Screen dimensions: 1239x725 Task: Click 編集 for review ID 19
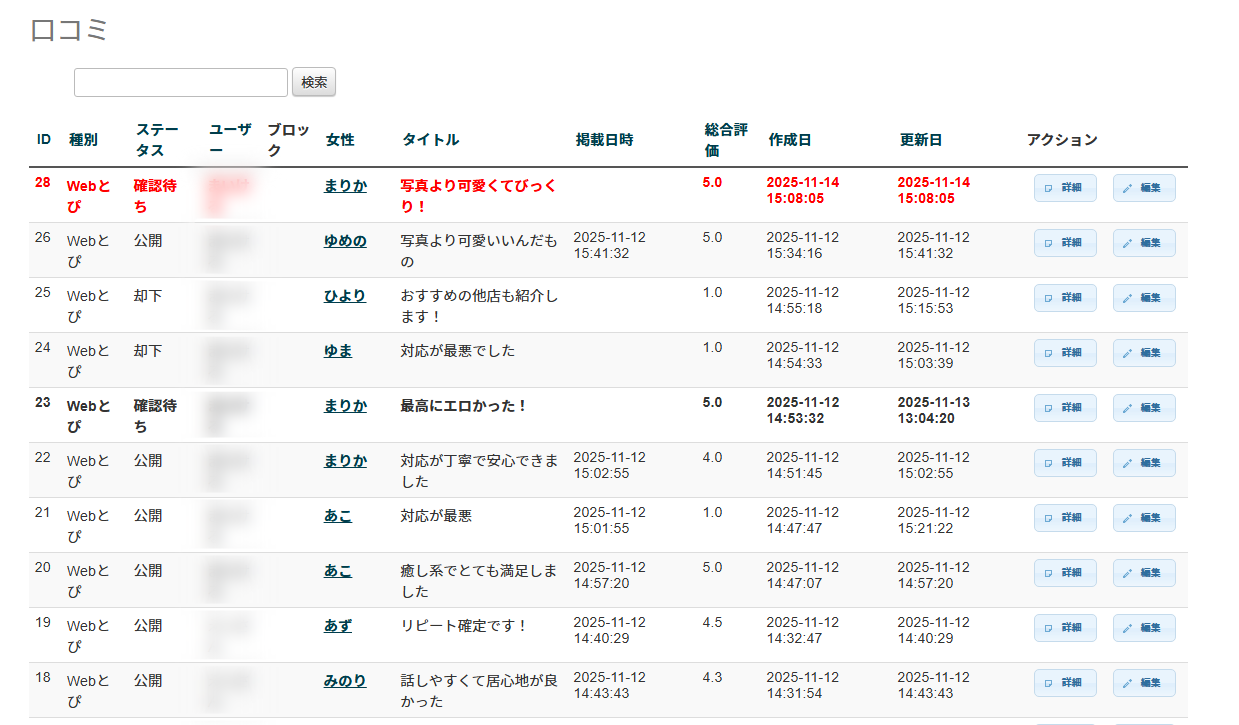coord(1144,628)
